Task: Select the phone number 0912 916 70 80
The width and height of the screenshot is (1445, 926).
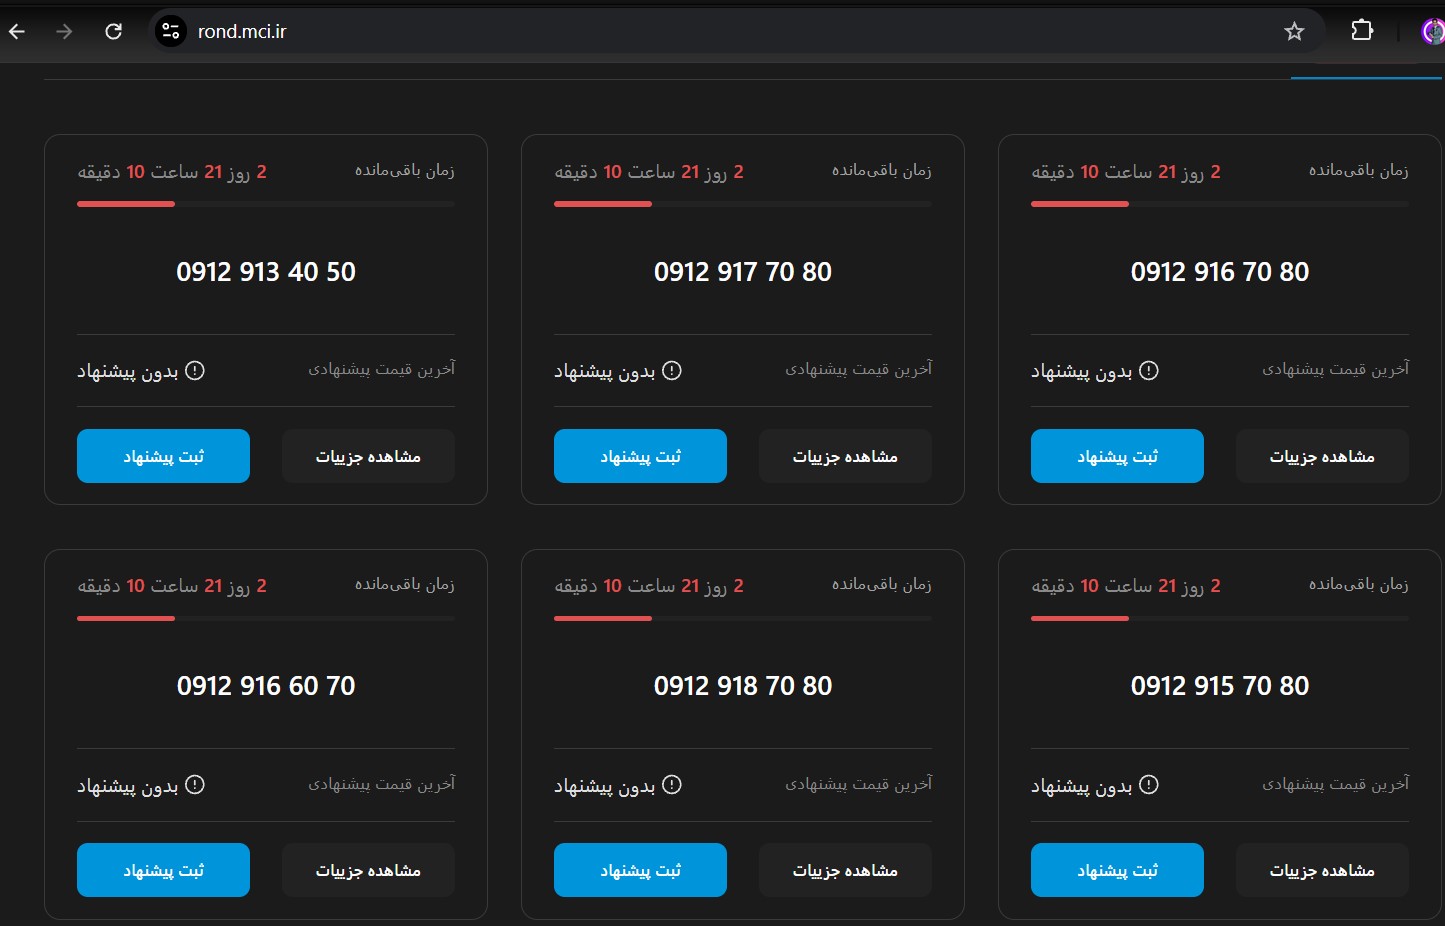Action: [x=1220, y=272]
